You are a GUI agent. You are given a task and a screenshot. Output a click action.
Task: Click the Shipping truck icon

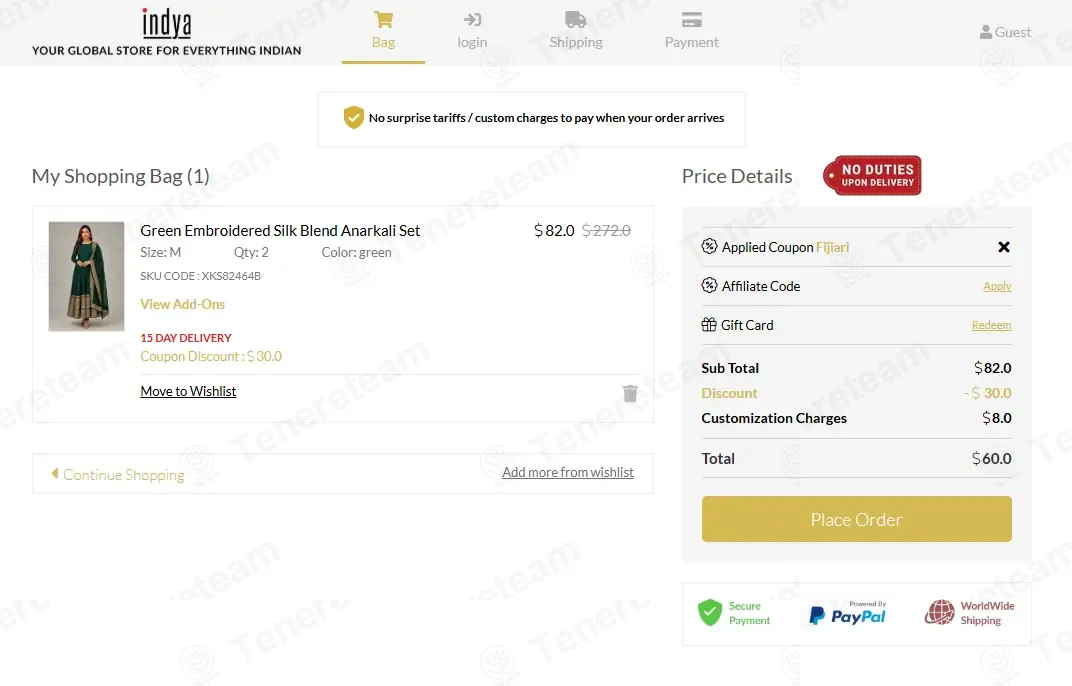[x=576, y=19]
